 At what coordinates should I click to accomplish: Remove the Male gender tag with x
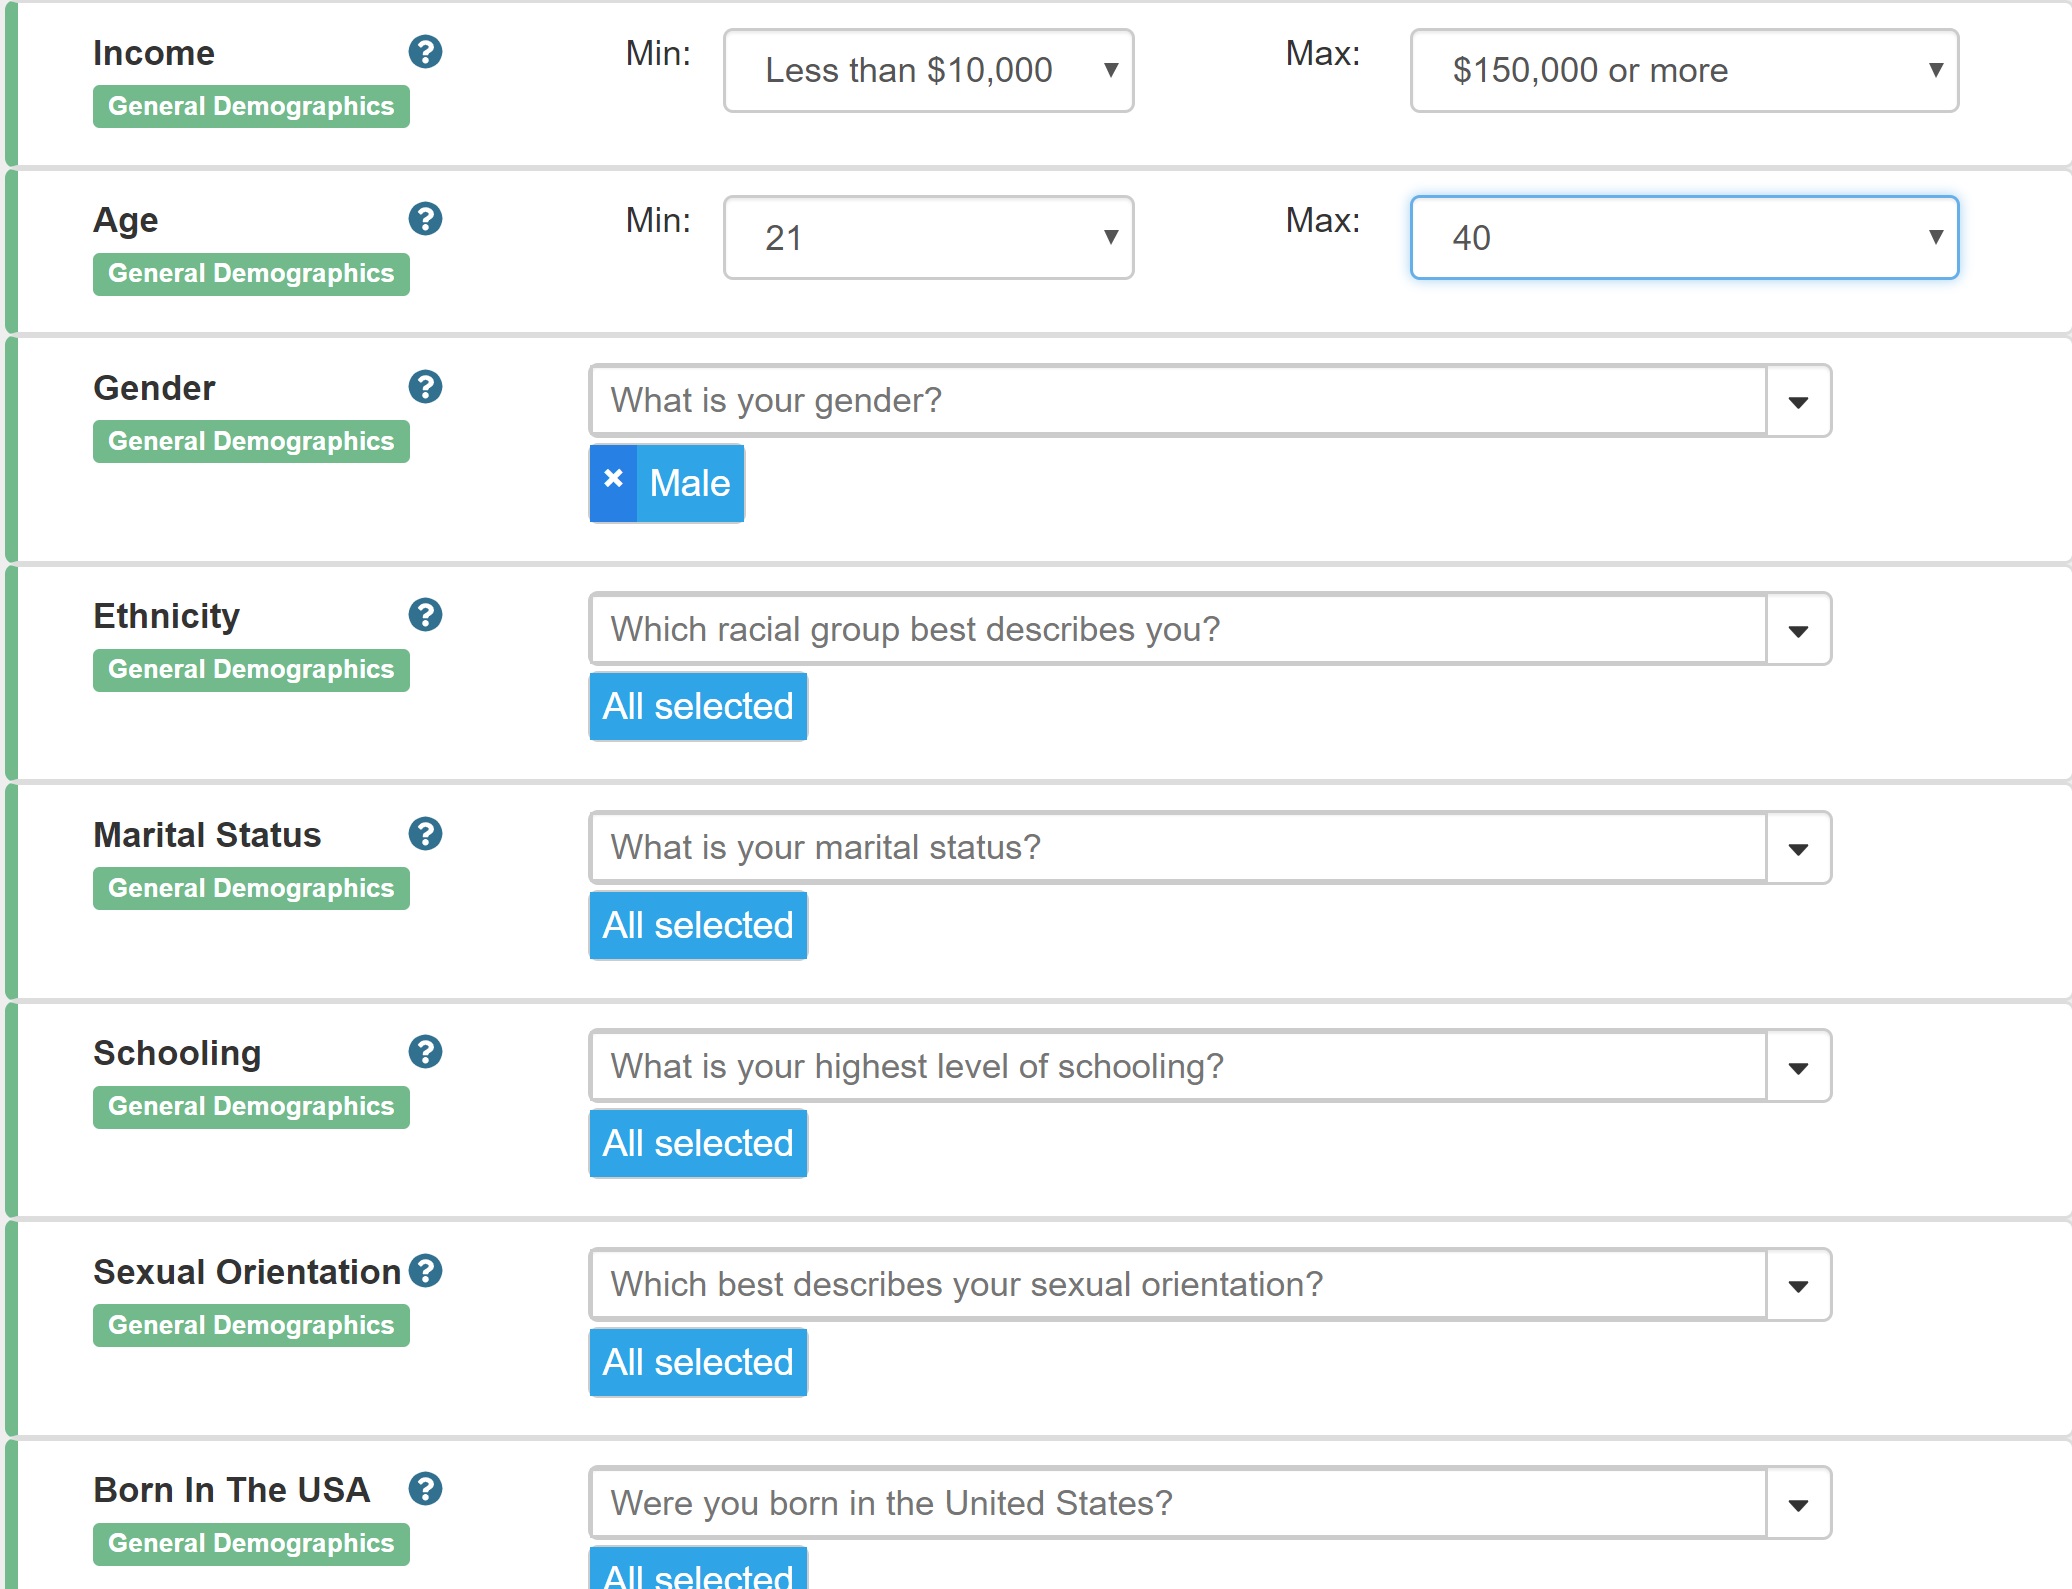coord(613,483)
